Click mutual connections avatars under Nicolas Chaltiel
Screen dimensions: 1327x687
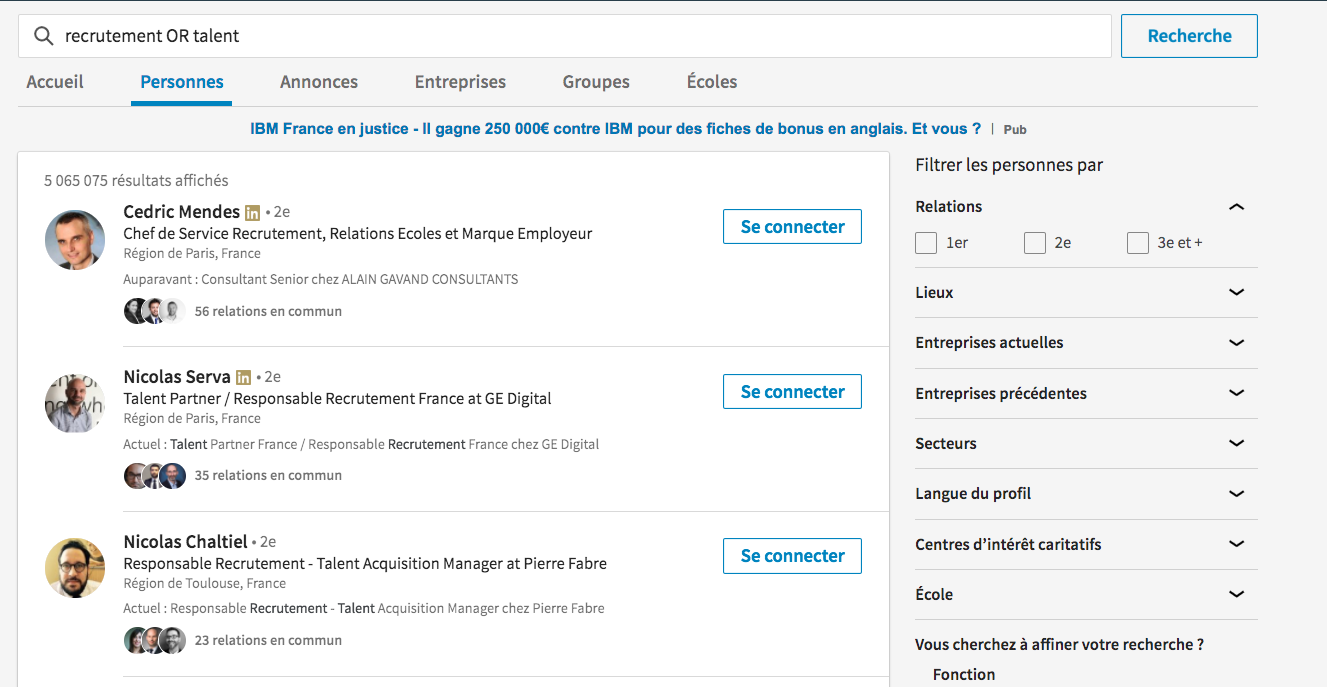(154, 640)
